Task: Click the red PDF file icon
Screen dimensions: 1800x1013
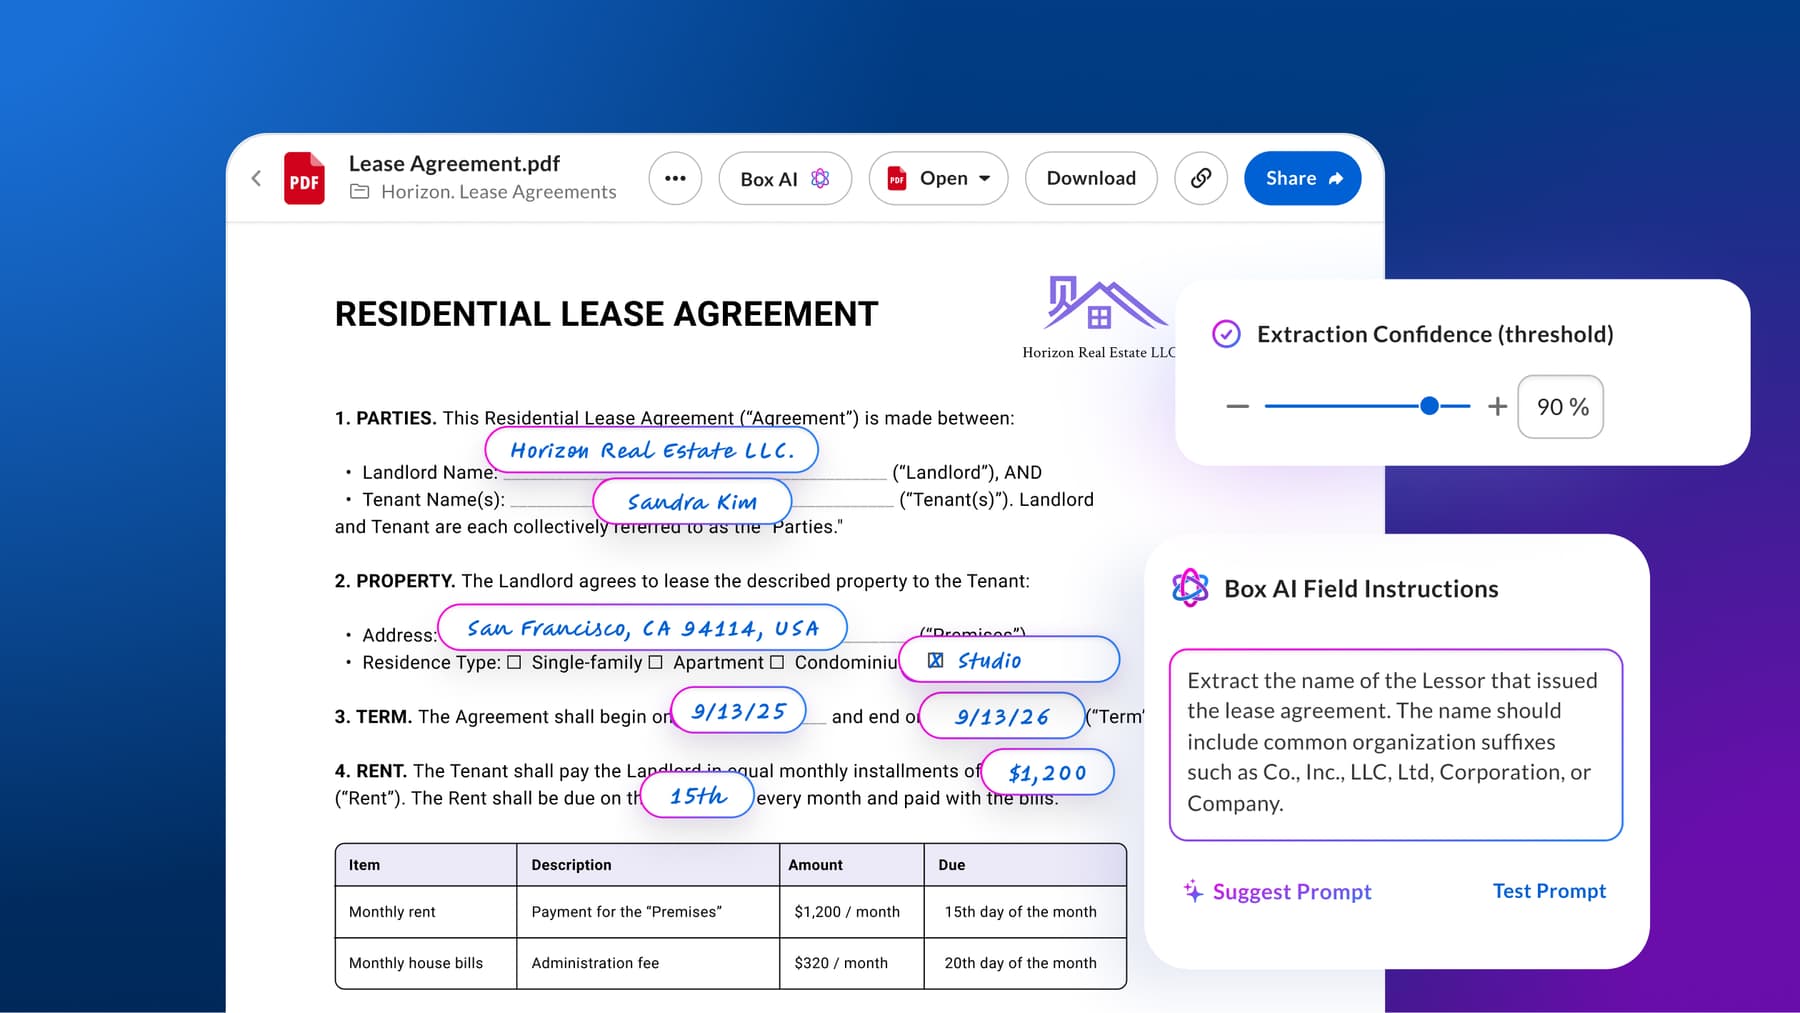Action: [304, 179]
